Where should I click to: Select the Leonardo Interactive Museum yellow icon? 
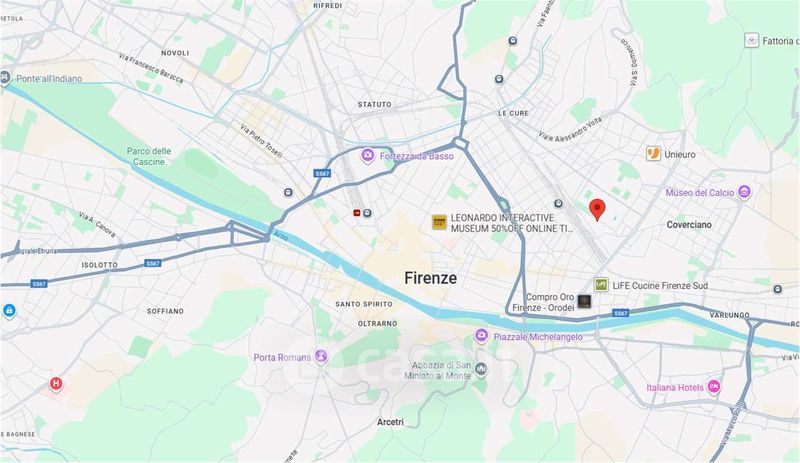[439, 222]
